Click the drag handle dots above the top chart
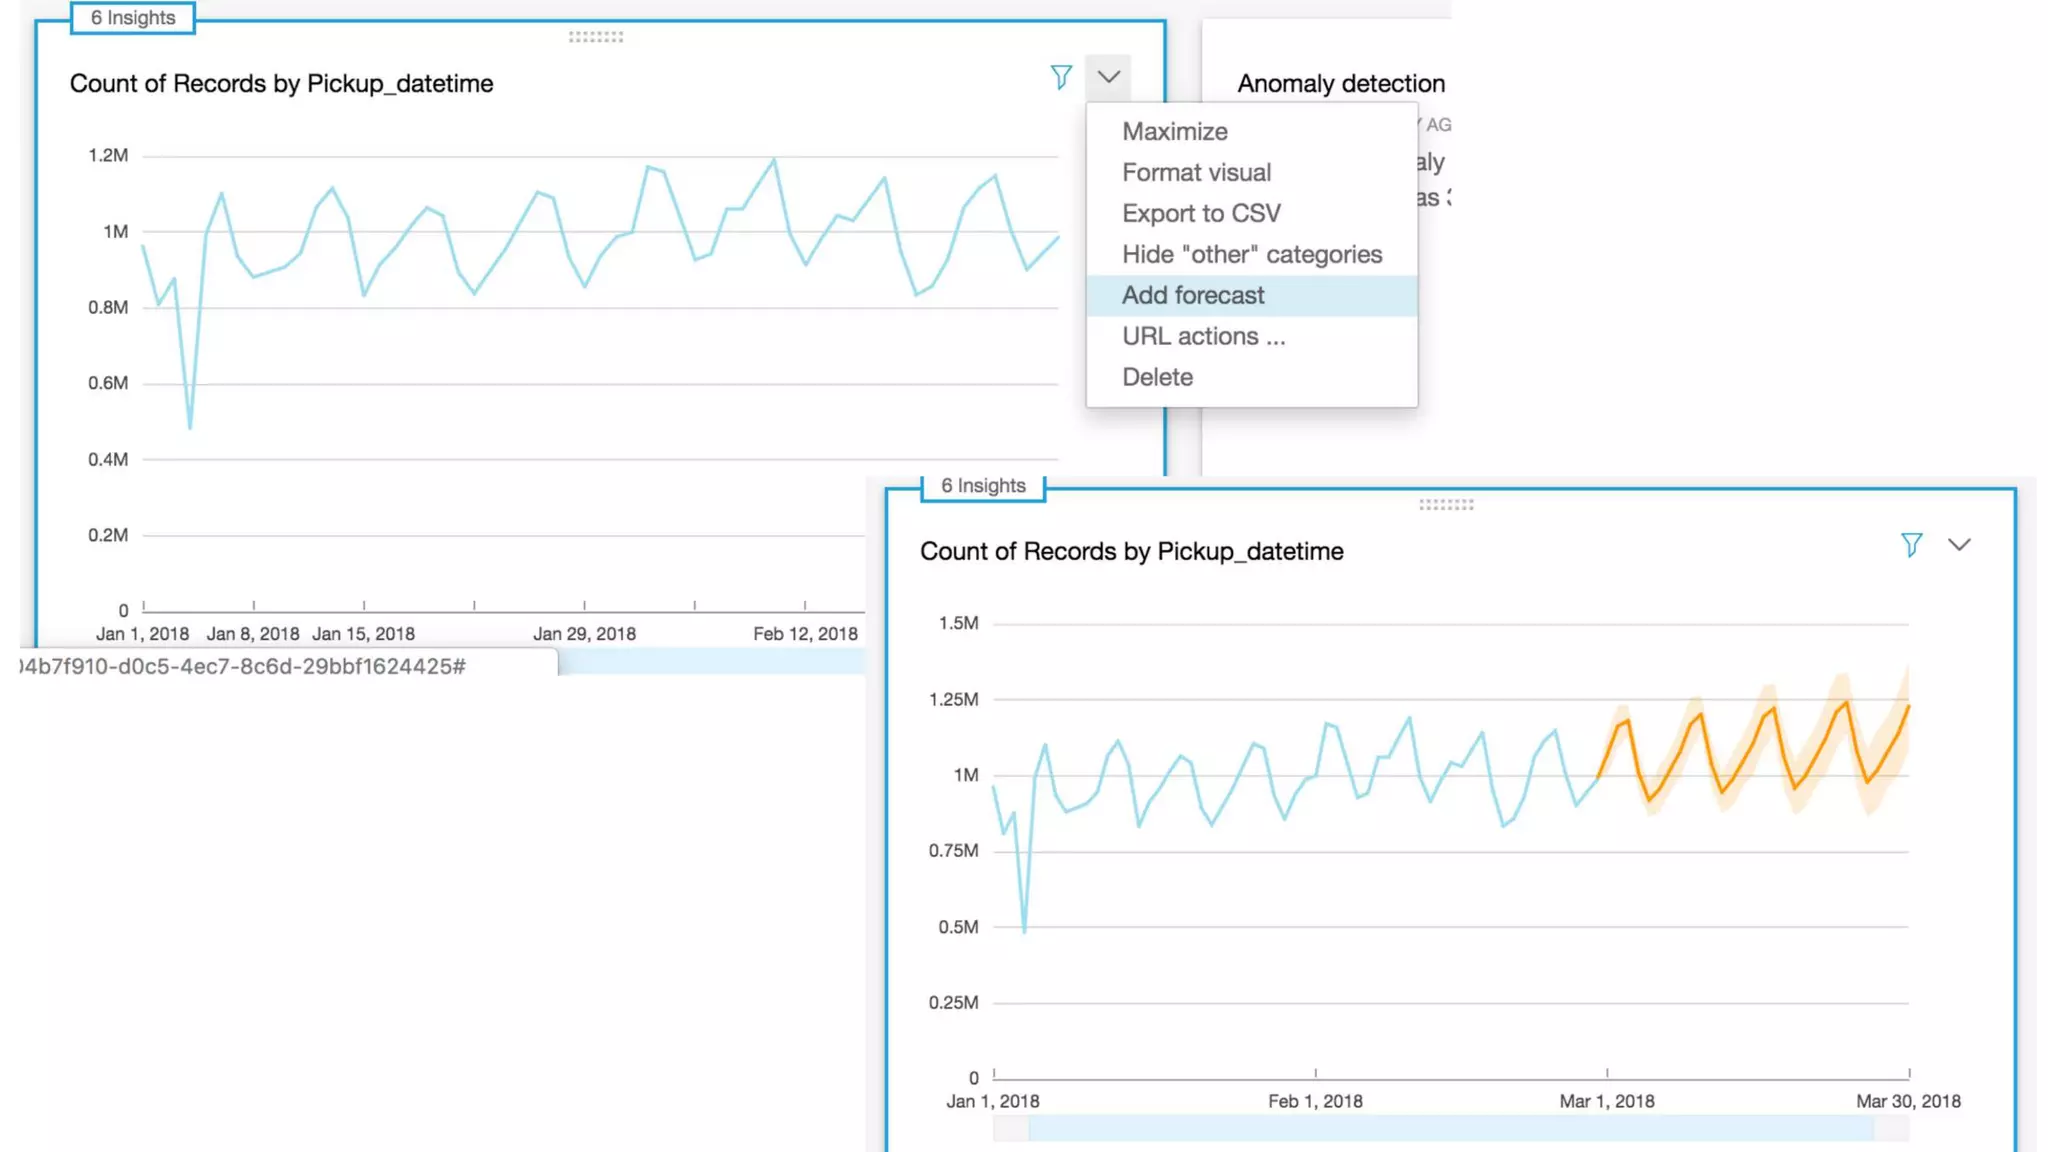This screenshot has width=2048, height=1152. pos(596,37)
